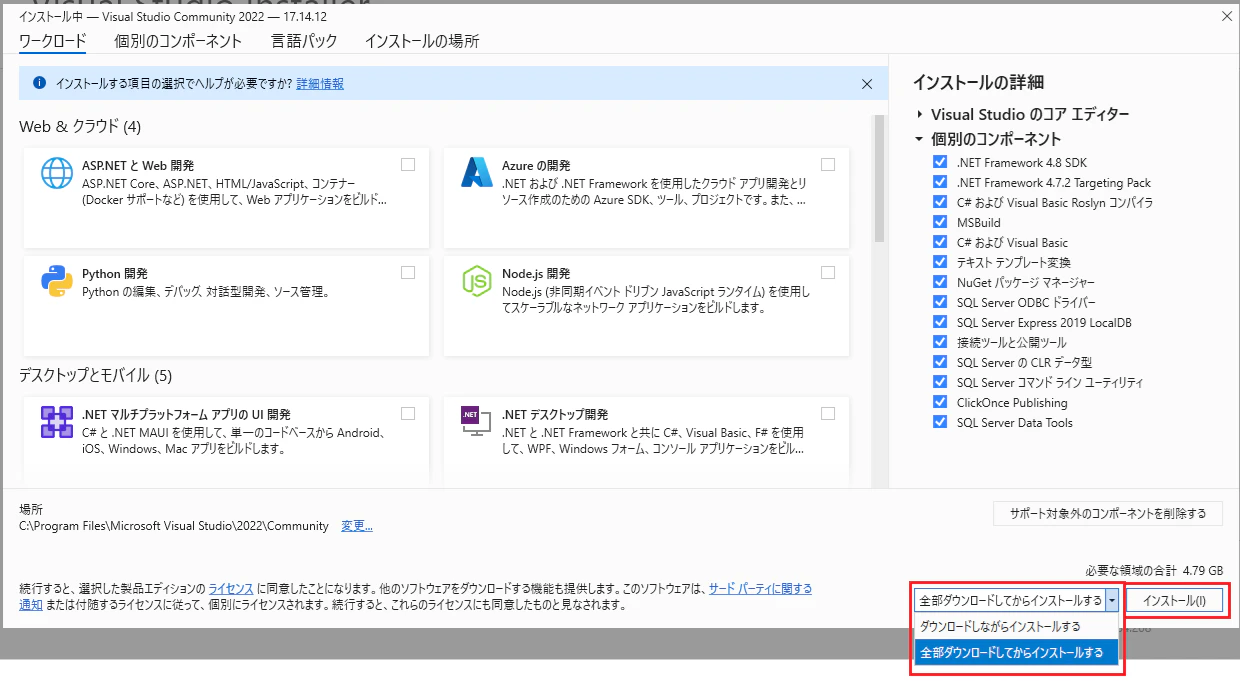This screenshot has width=1240, height=681.
Task: Open the 詳細情報 link
Action: (320, 84)
